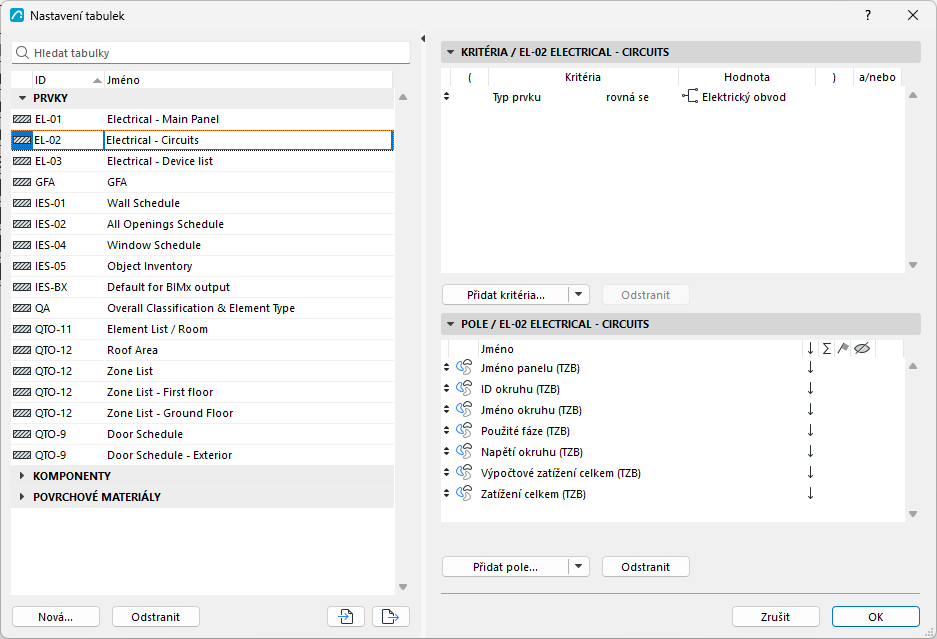
Task: Click the Přidat pole... button
Action: coord(506,567)
